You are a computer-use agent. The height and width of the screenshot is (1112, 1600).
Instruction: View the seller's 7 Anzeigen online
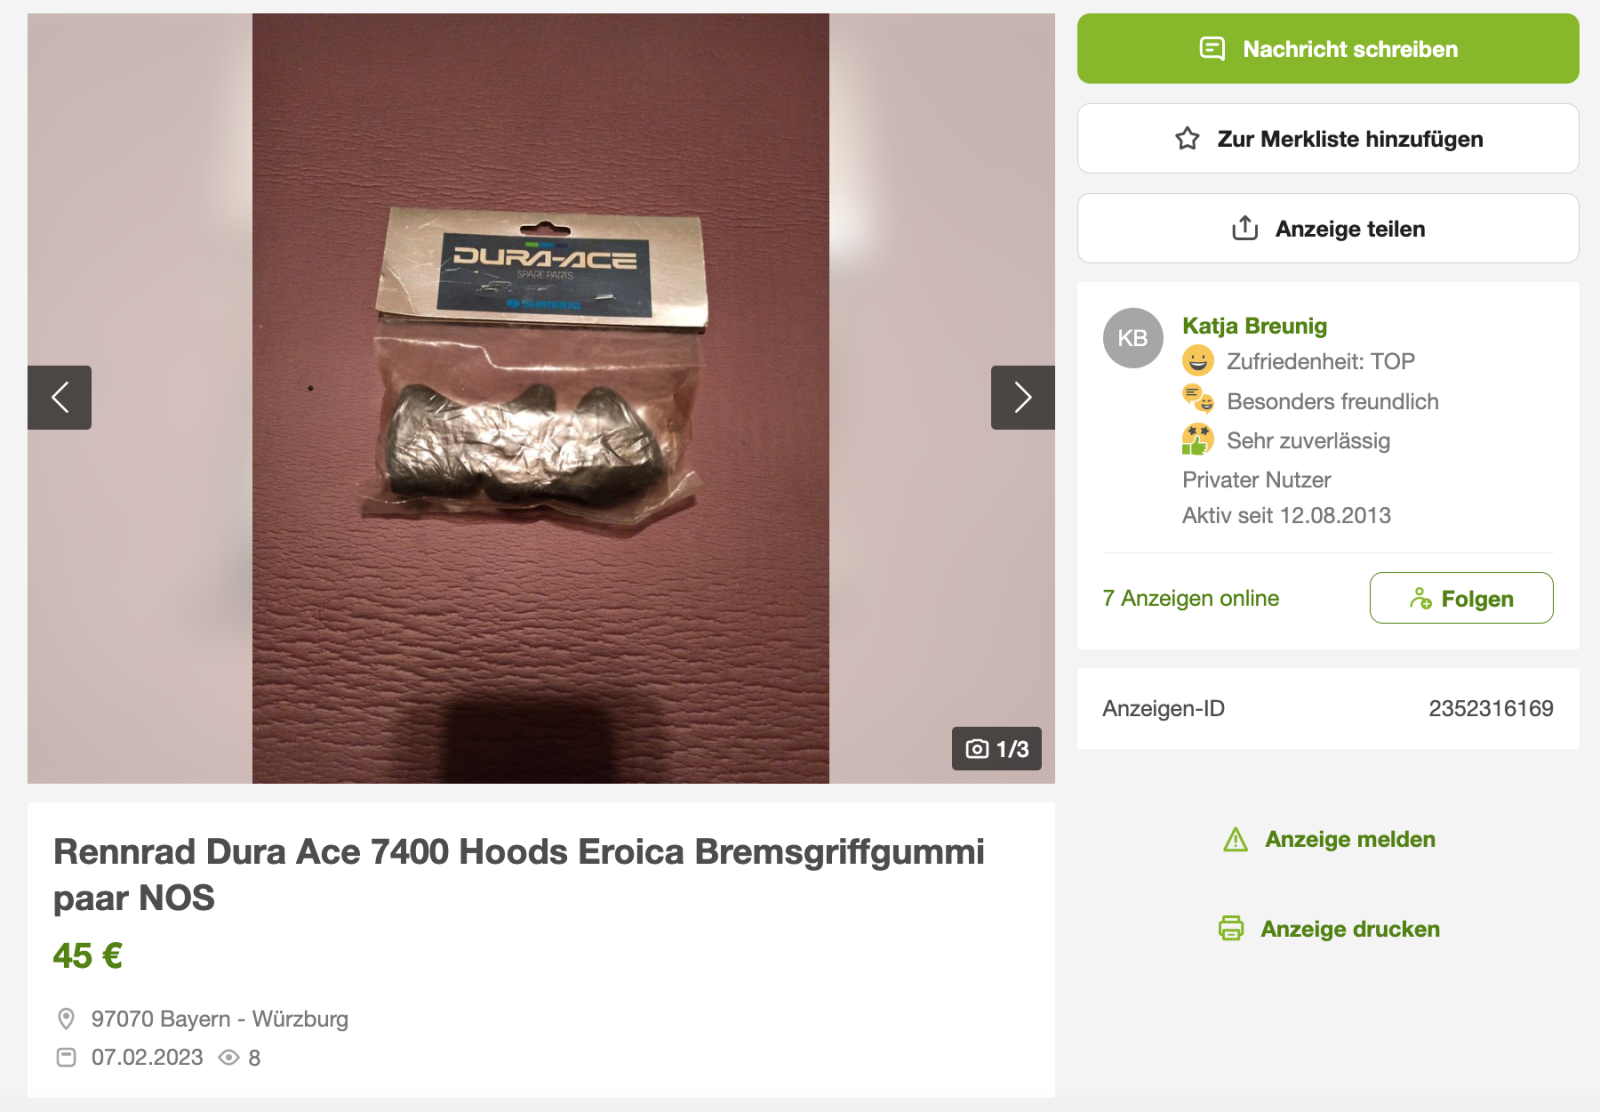pos(1191,598)
